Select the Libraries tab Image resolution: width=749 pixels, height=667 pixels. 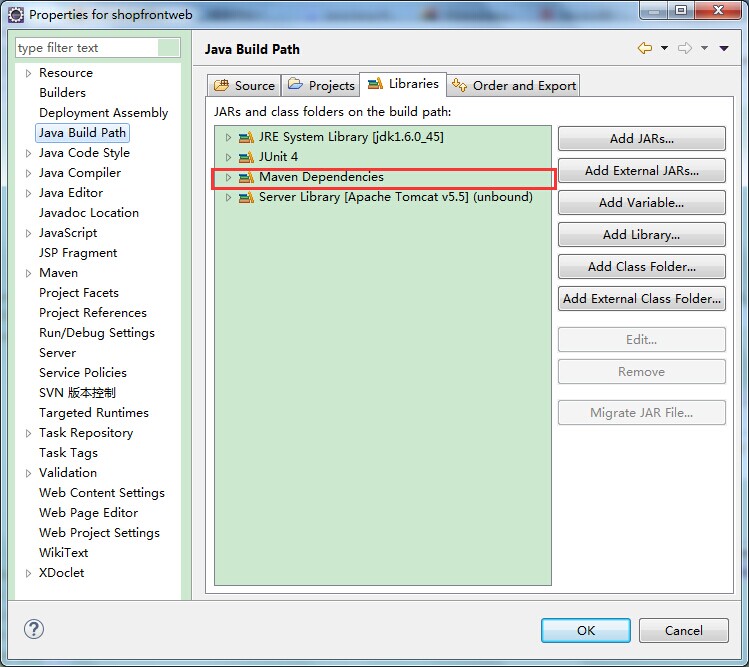pyautogui.click(x=403, y=84)
